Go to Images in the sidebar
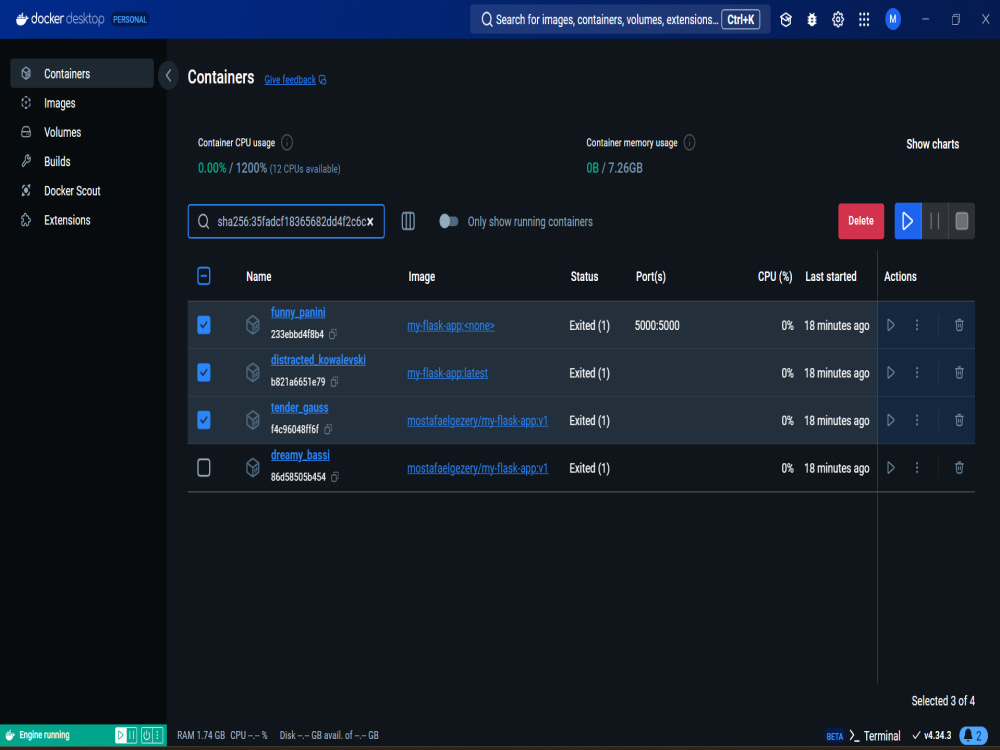The image size is (1000, 750). (82, 103)
